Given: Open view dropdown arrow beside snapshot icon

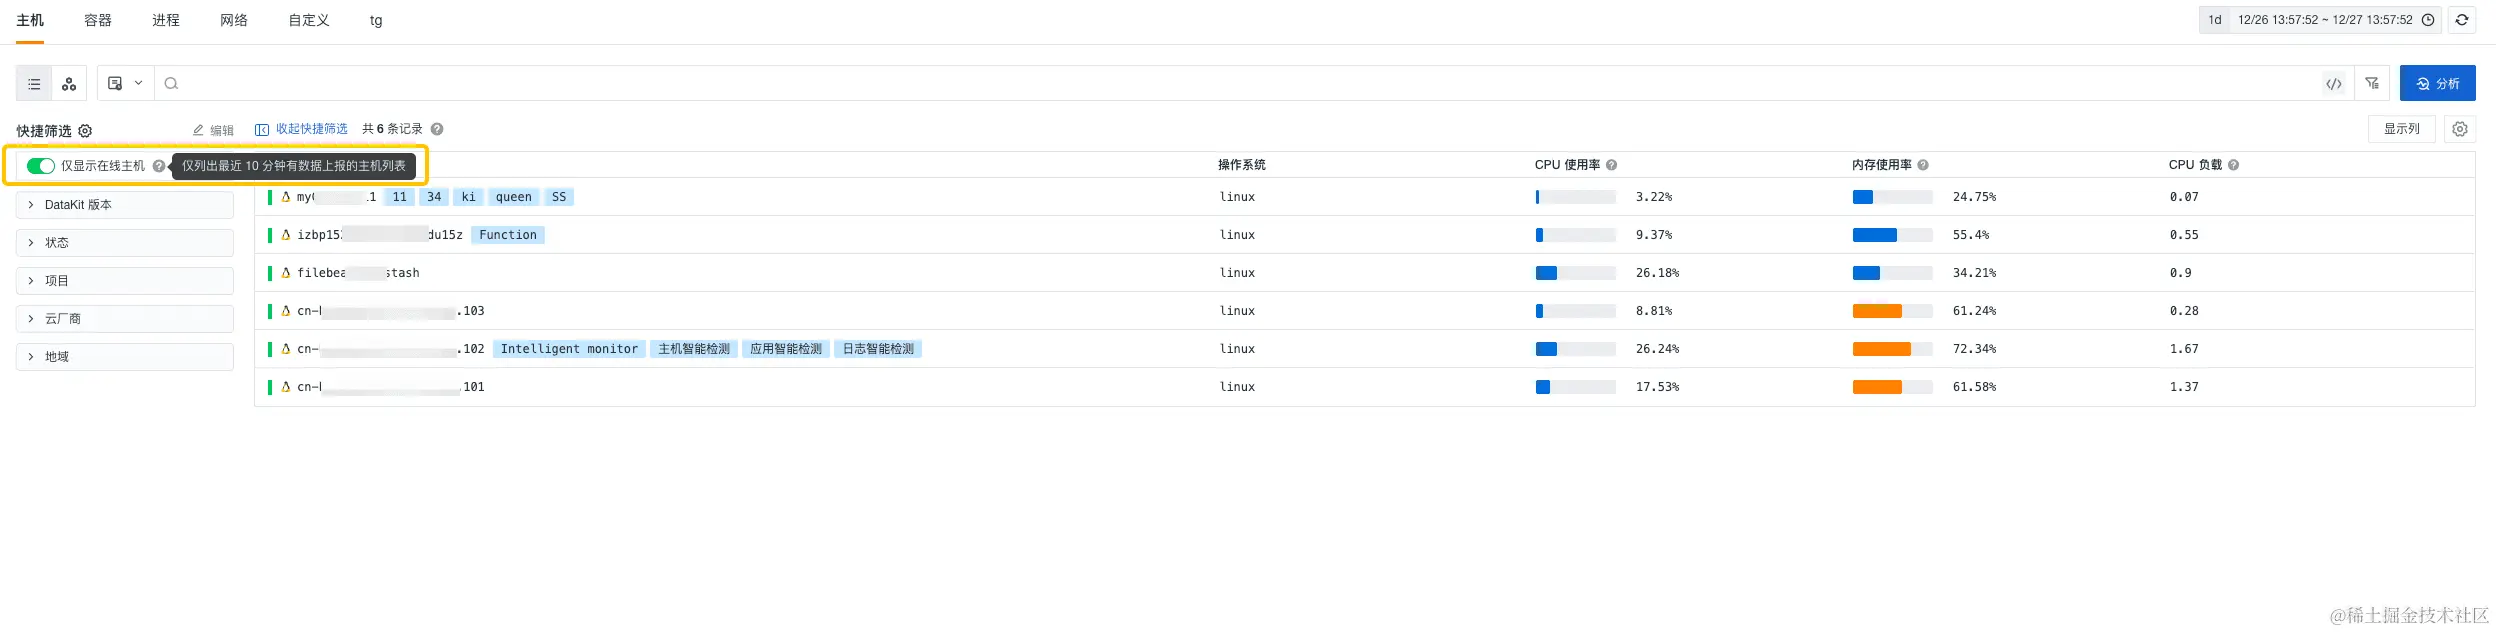Looking at the screenshot, I should (x=138, y=83).
